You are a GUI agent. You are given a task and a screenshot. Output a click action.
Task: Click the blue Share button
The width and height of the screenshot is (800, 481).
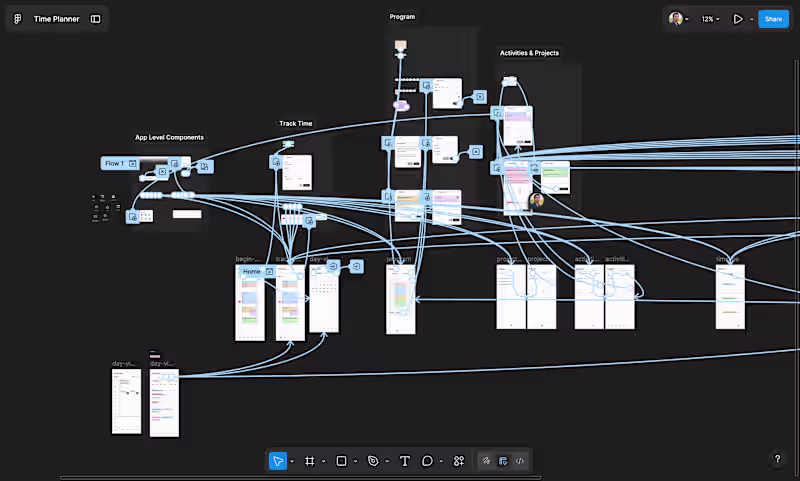(773, 19)
